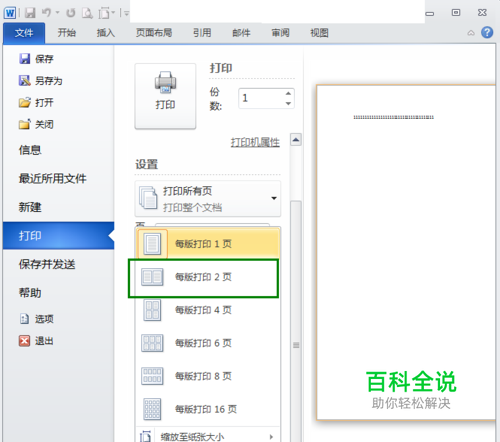
Task: Collapse the ribbon with the caret icon
Action: pyautogui.click(x=471, y=33)
